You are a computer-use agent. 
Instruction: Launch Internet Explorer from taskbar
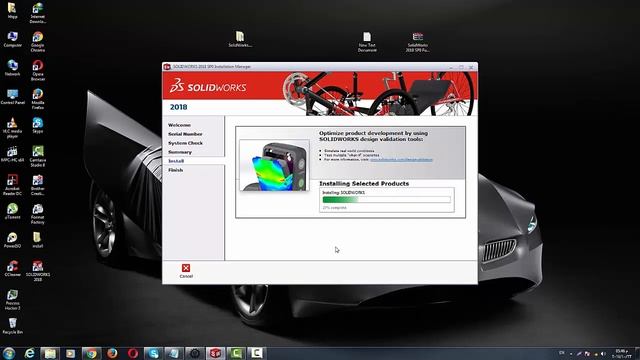click(29, 353)
